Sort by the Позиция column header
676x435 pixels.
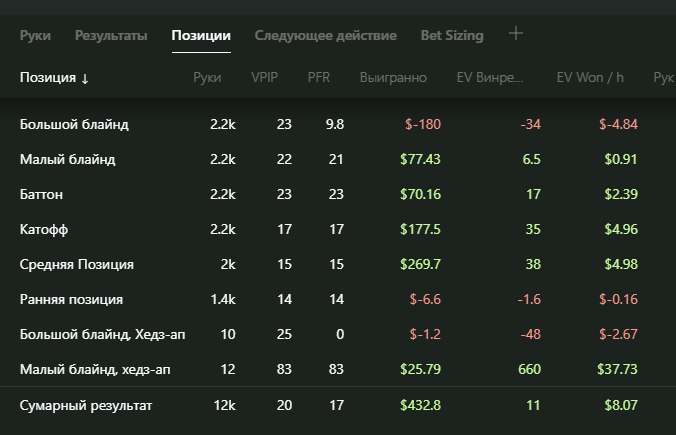(x=54, y=78)
